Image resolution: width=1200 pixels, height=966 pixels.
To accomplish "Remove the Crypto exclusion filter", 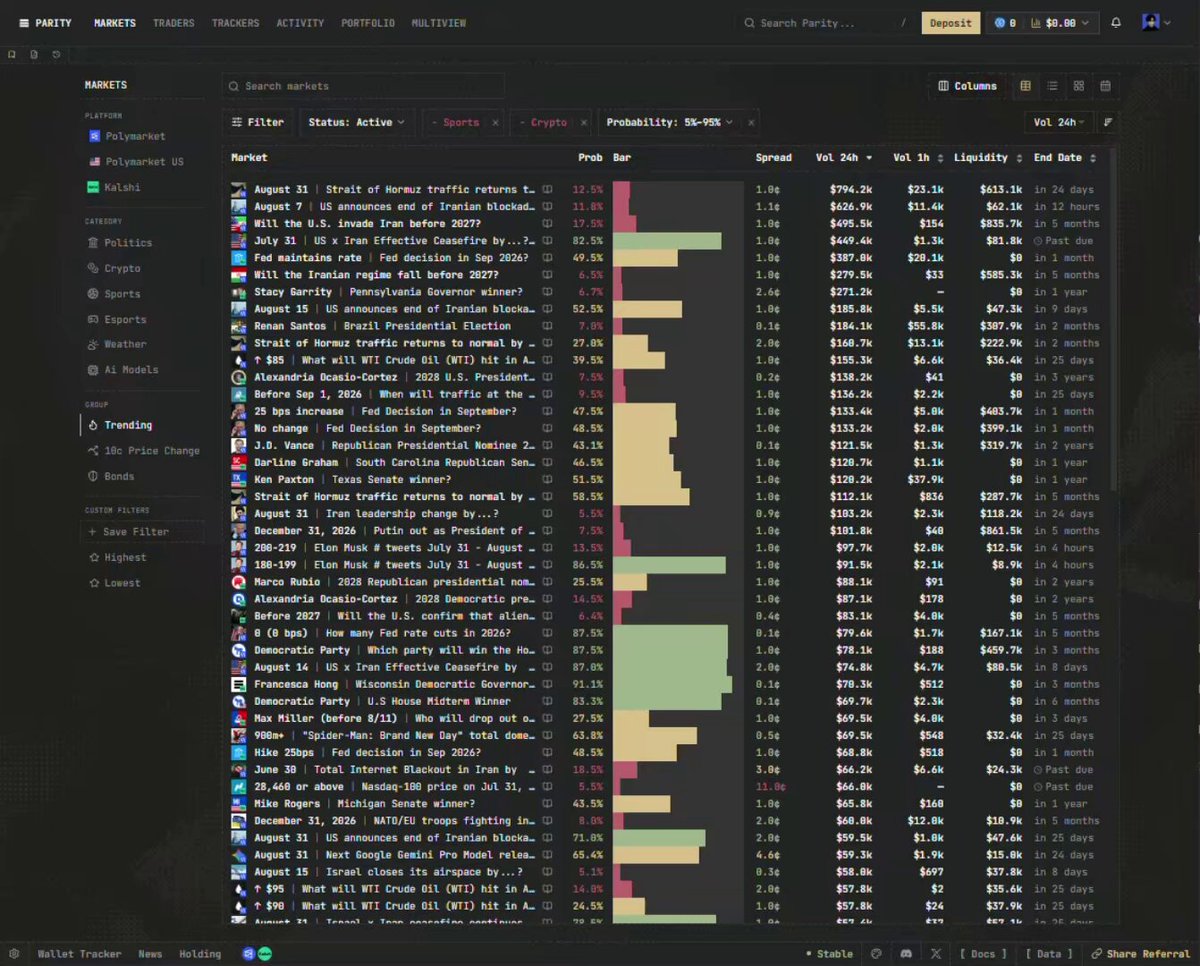I will [584, 122].
